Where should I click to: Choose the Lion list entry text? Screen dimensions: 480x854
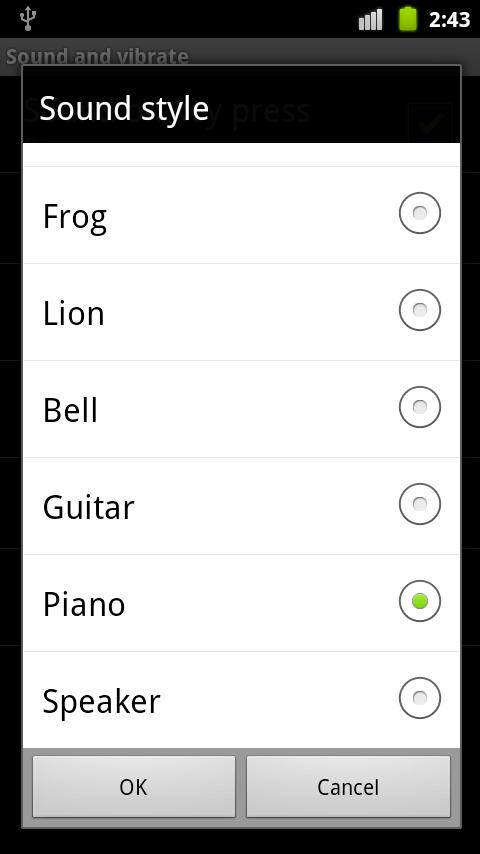(x=74, y=314)
